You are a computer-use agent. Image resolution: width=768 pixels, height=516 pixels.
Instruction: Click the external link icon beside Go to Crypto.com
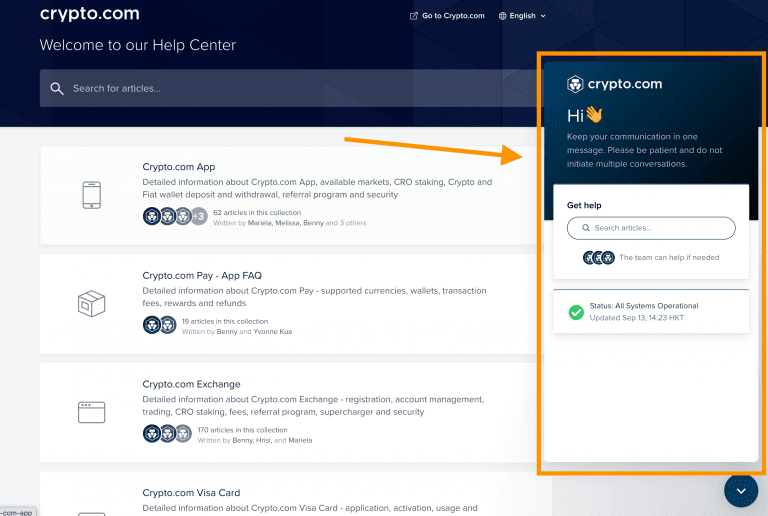click(414, 16)
